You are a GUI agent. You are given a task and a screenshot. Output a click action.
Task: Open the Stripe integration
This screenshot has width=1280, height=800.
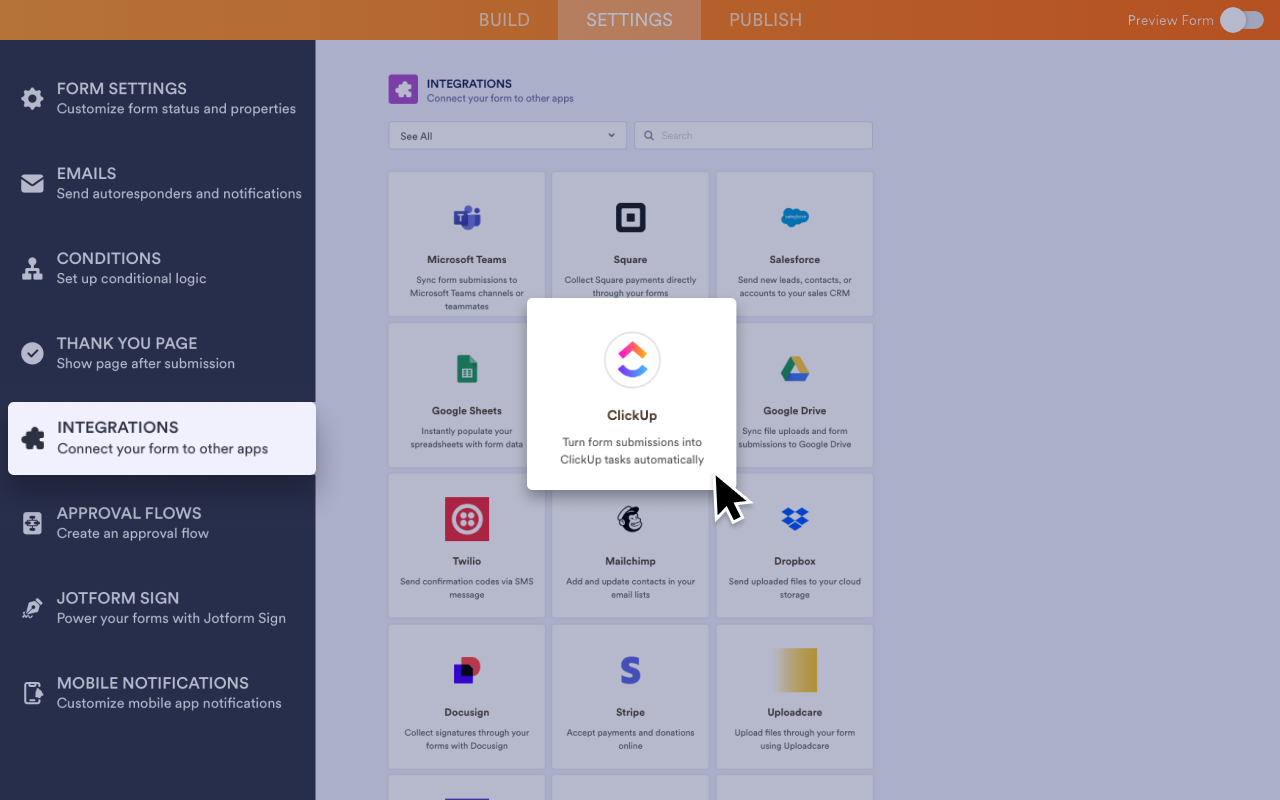click(630, 669)
